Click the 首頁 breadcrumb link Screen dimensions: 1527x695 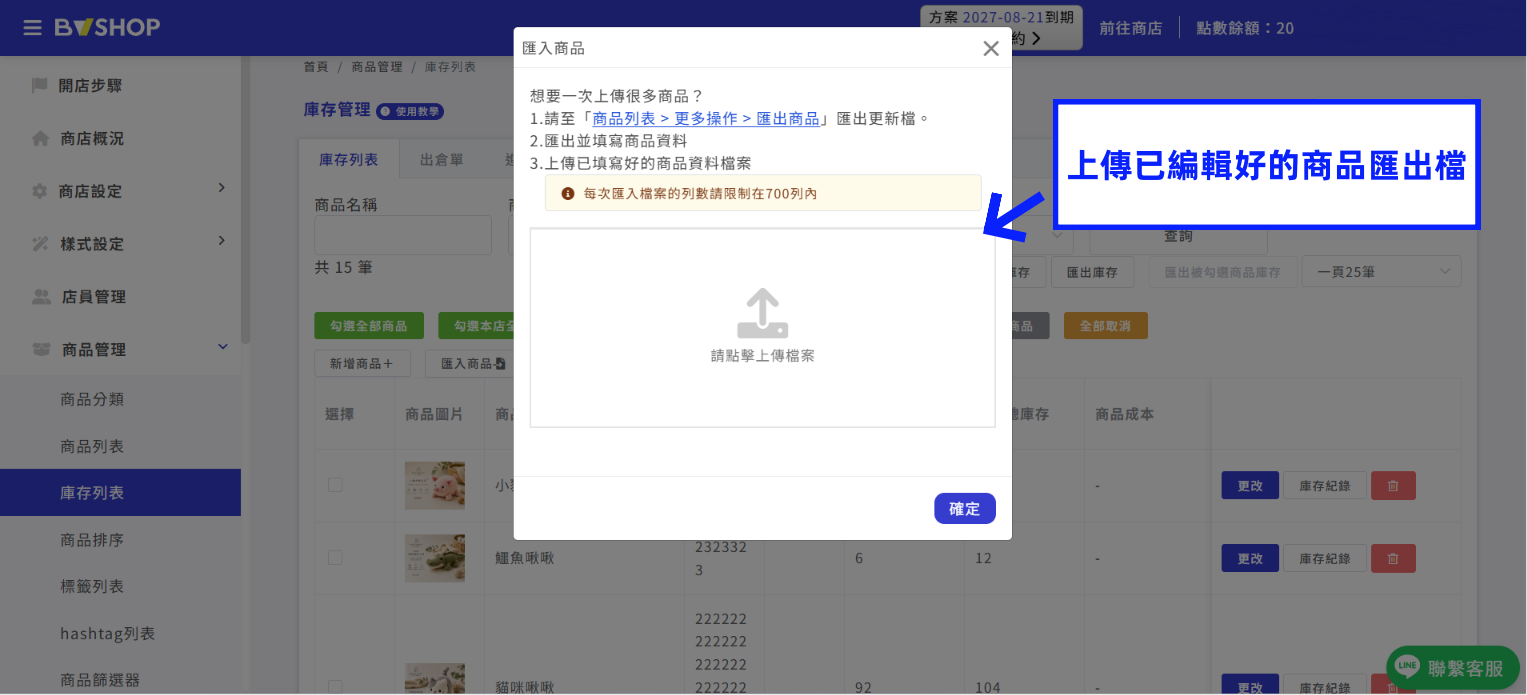click(316, 67)
